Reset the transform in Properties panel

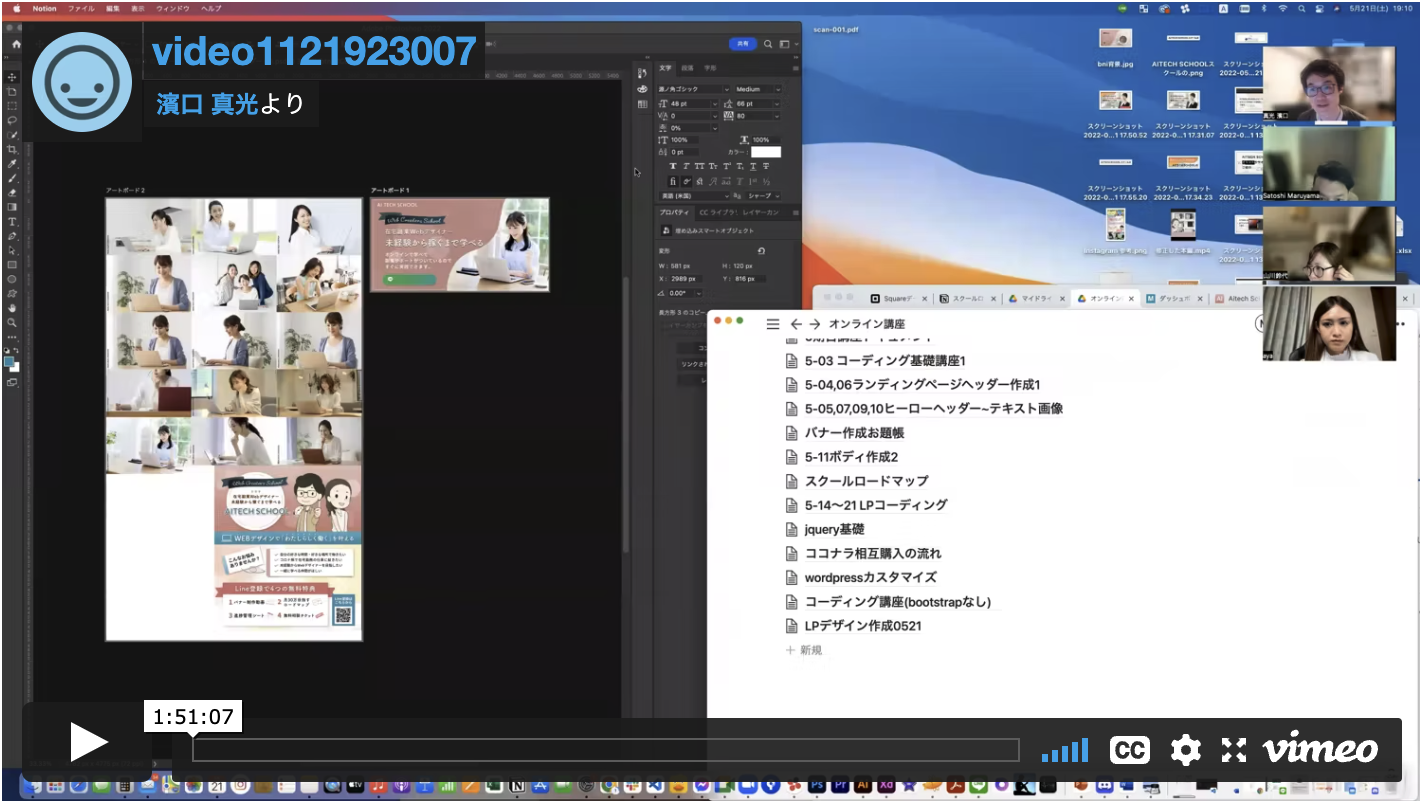[761, 251]
